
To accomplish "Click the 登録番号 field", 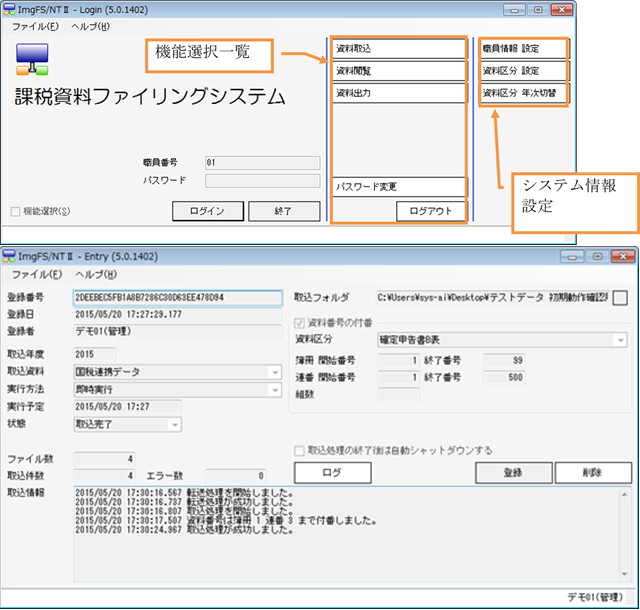I will (178, 298).
